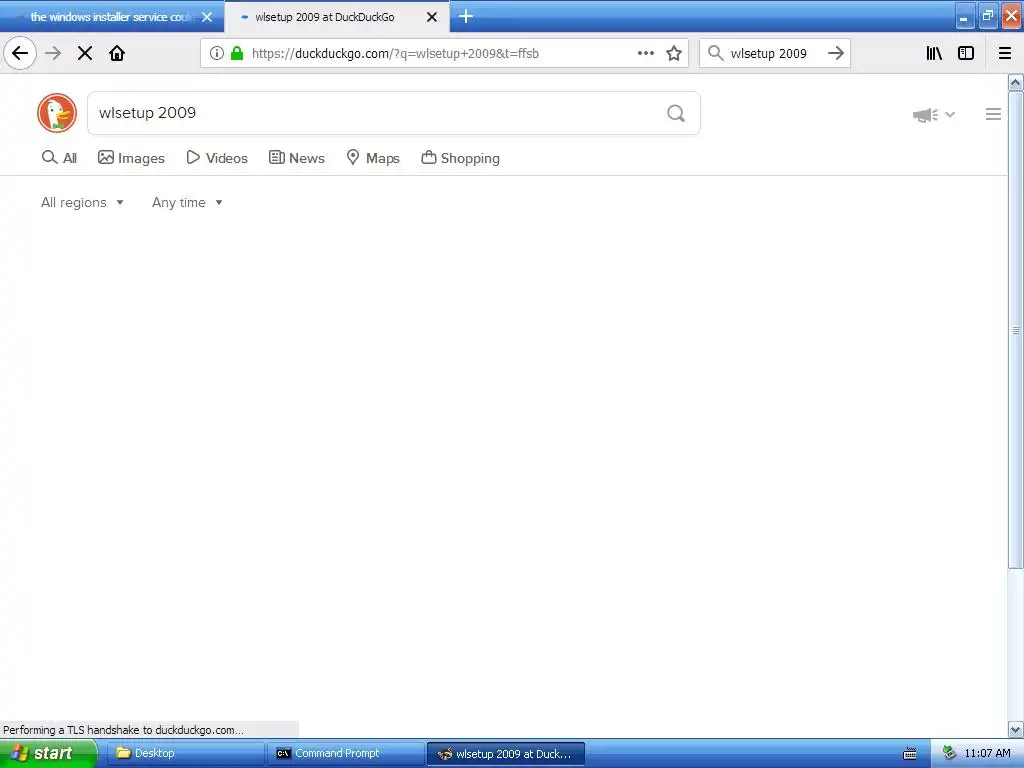Restore down the Firefox window
Image resolution: width=1024 pixels, height=768 pixels.
coord(988,16)
